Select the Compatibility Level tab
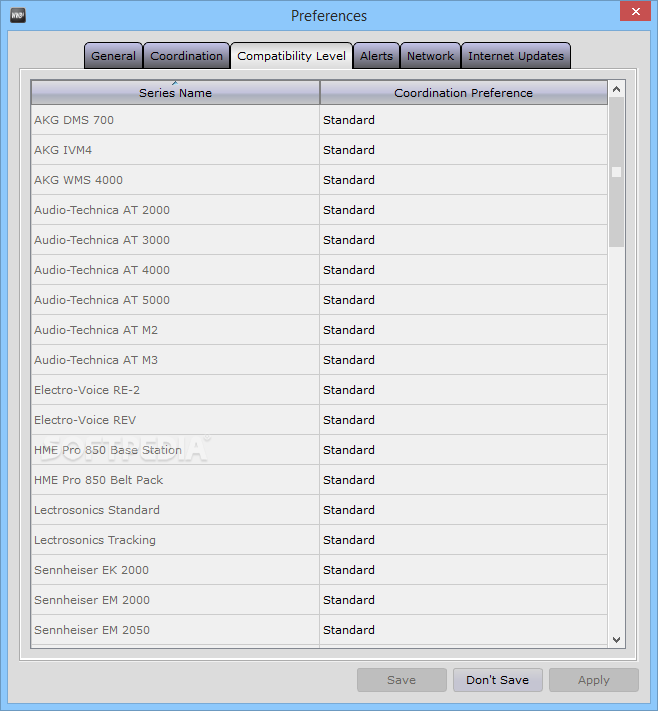The width and height of the screenshot is (658, 711). [x=292, y=56]
